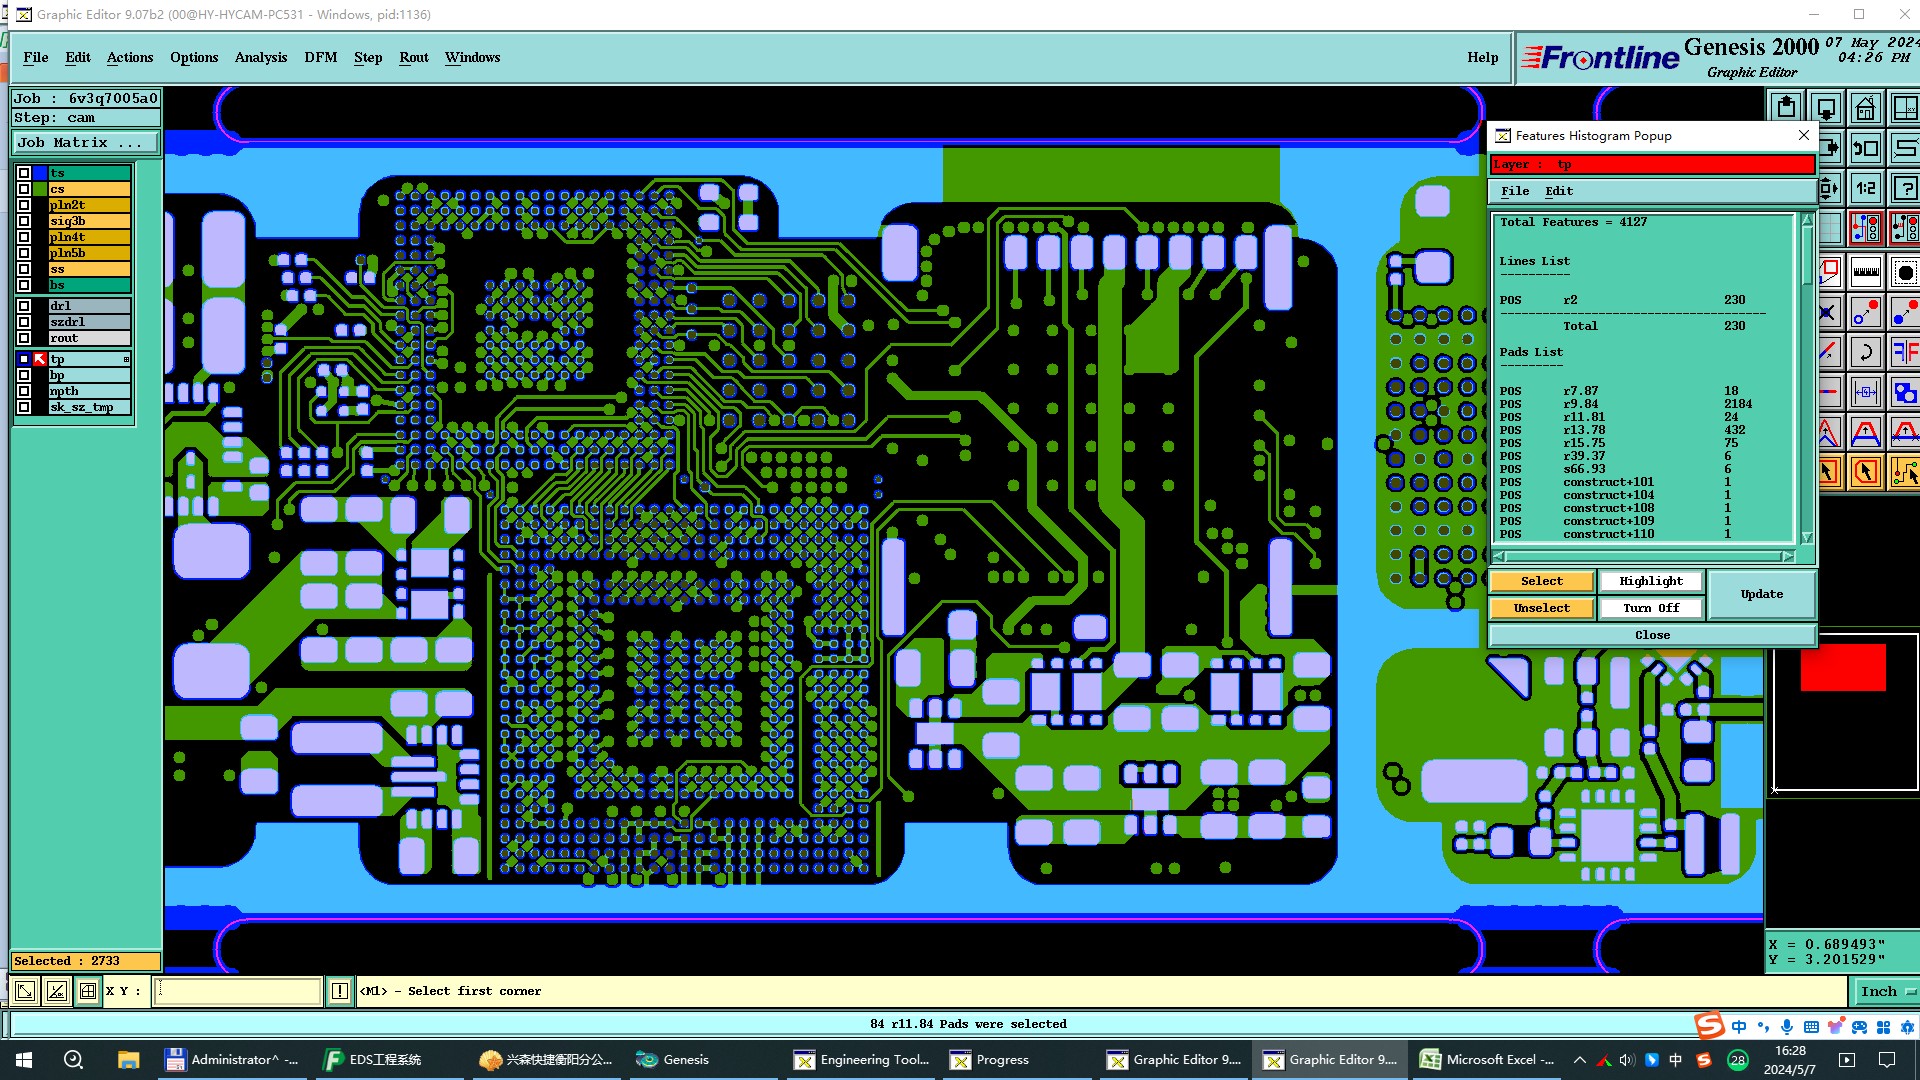Click the question mark help icon
Viewport: 1920px width, 1080px height.
point(1905,188)
